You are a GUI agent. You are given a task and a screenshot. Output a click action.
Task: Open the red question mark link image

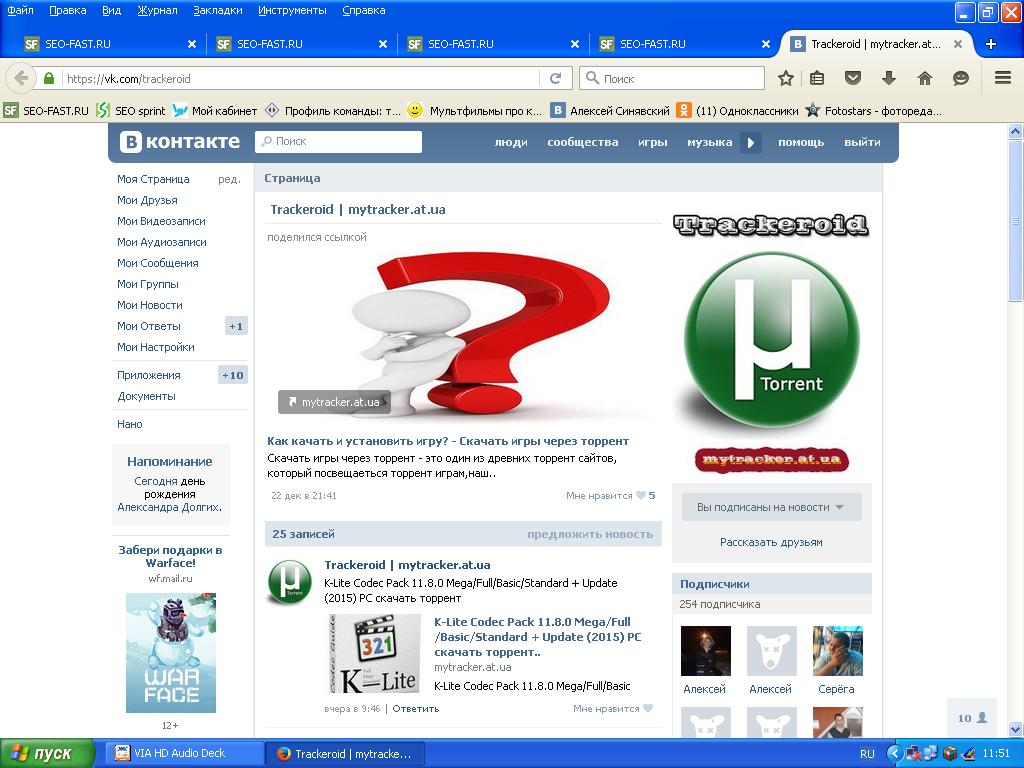[463, 336]
